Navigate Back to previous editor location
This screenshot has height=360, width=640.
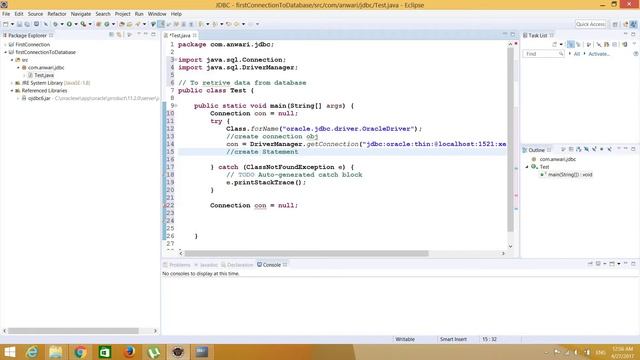tap(236, 24)
